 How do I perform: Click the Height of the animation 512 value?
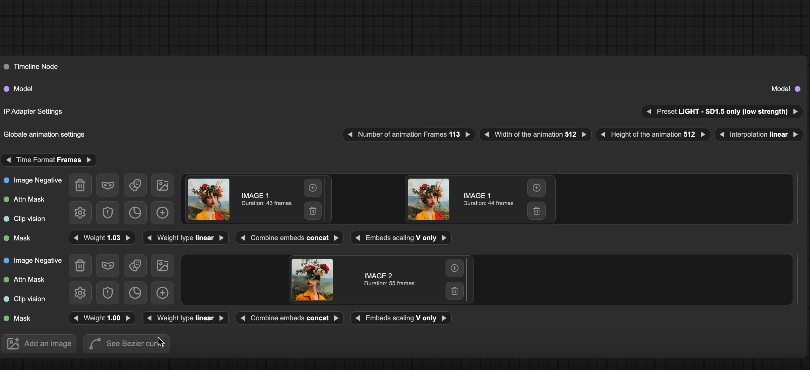tap(689, 134)
